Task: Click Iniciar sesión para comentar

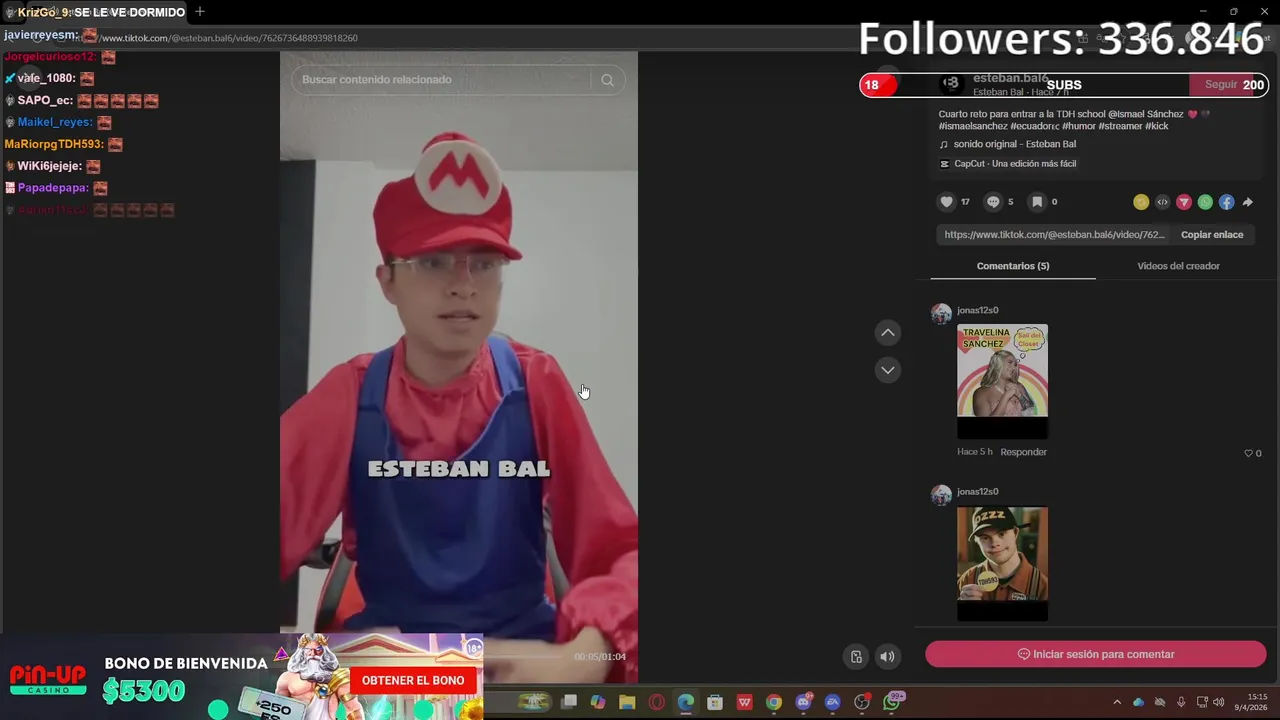Action: click(x=1096, y=654)
